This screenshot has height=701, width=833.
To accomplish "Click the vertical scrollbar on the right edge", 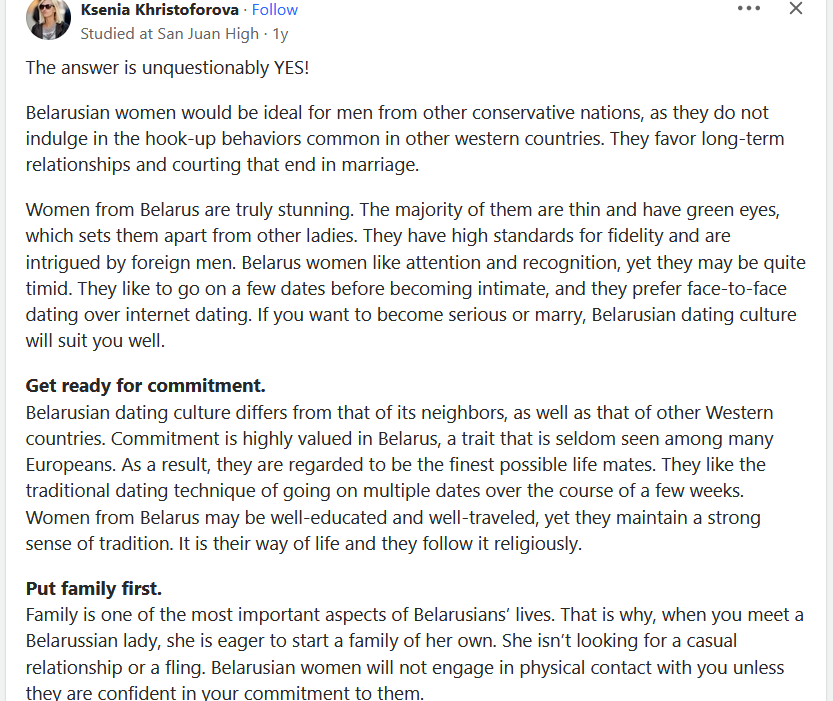I will (828, 350).
